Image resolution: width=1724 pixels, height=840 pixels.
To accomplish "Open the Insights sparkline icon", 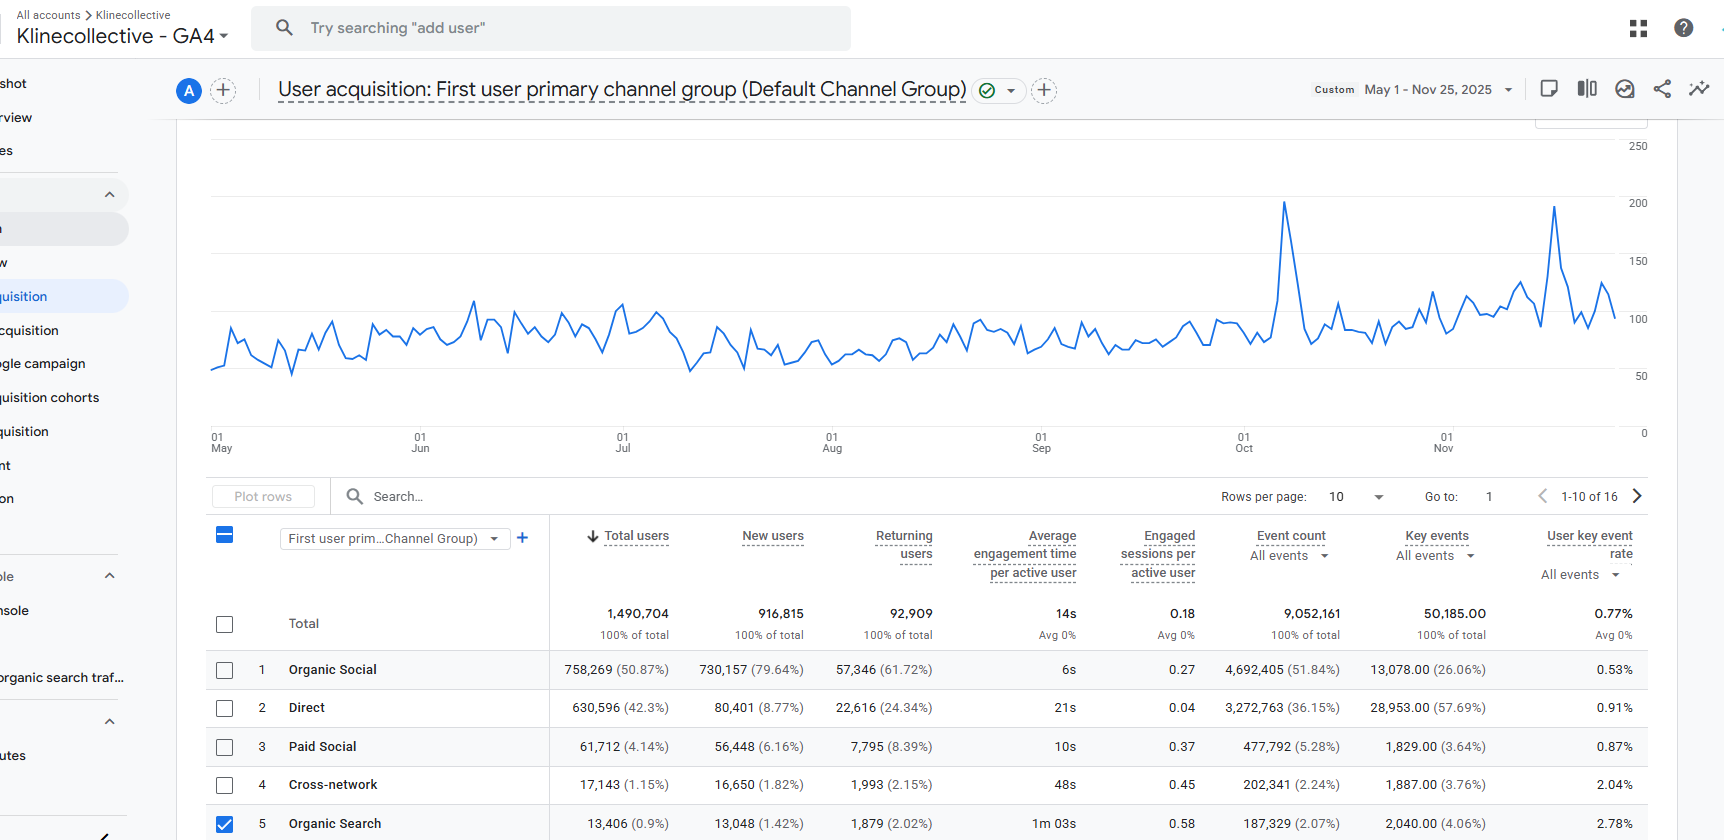I will pos(1699,89).
